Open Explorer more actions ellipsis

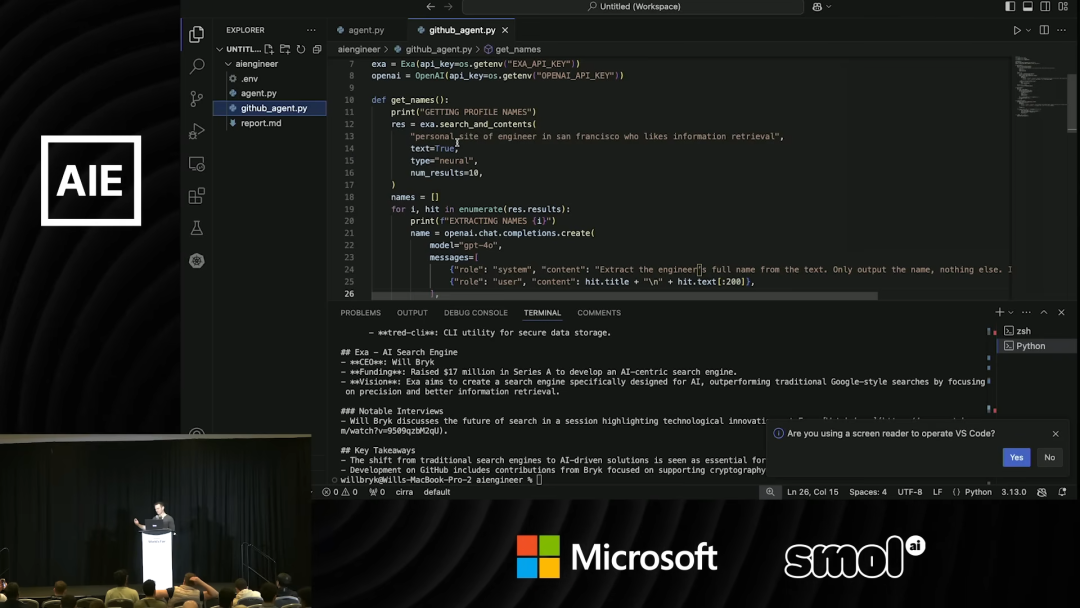[x=311, y=30]
